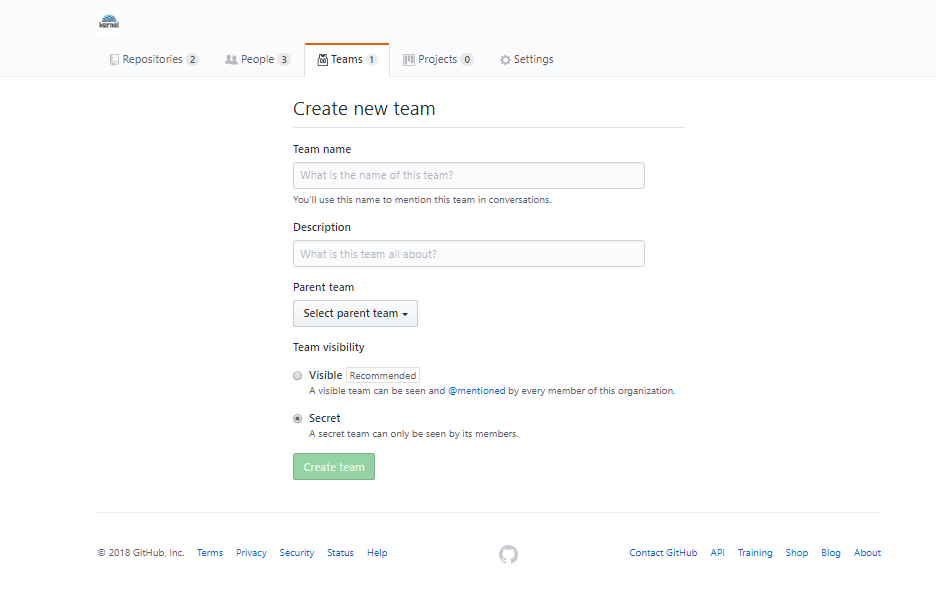Open the Status link in footer
Image resolution: width=936 pixels, height=606 pixels.
[340, 553]
